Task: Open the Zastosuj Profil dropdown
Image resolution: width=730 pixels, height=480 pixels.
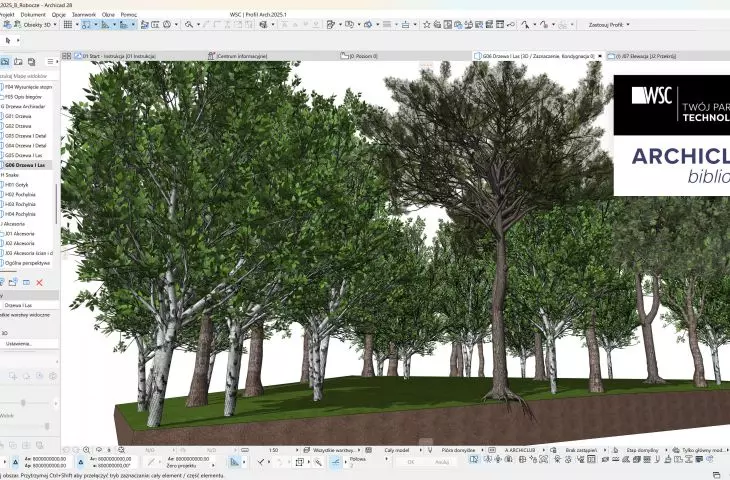Action: 609,25
